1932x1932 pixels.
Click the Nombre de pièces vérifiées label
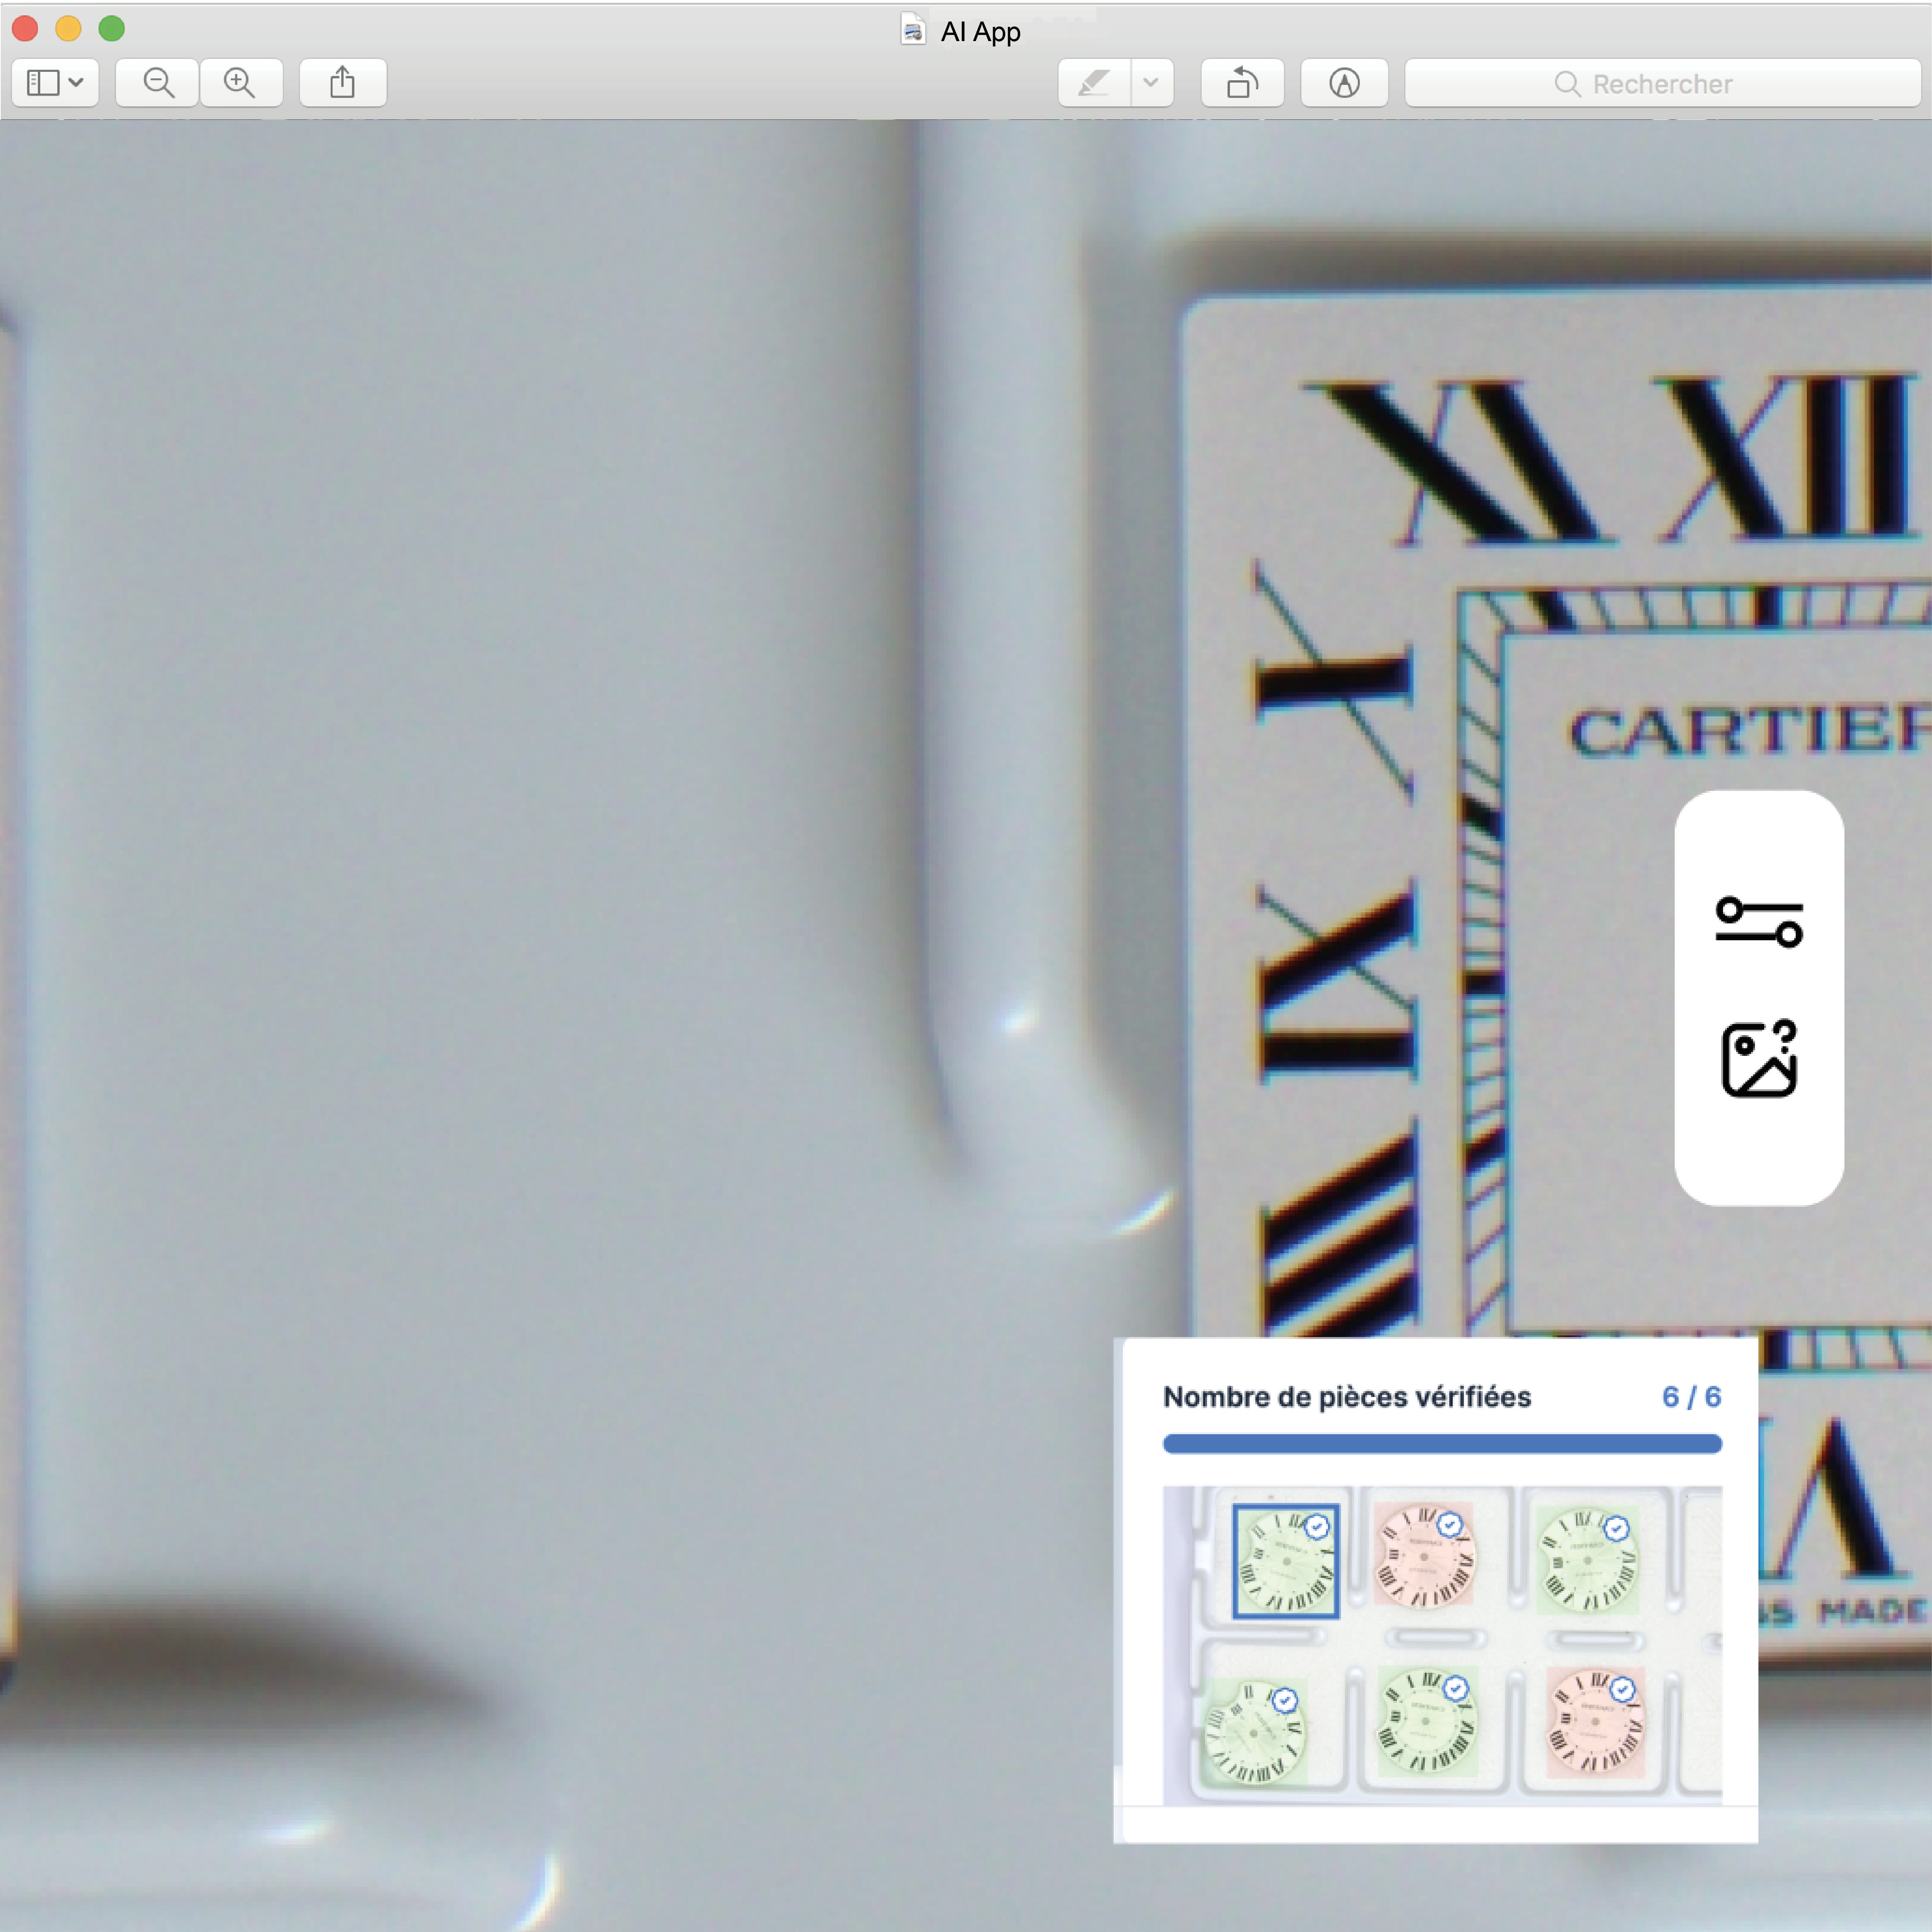1347,1397
